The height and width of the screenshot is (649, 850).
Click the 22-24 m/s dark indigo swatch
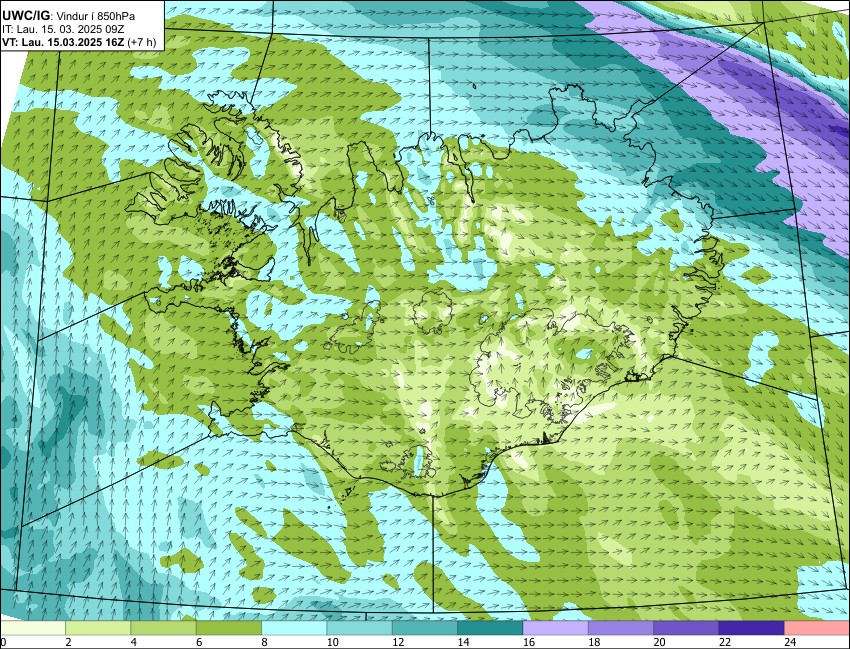pos(751,628)
